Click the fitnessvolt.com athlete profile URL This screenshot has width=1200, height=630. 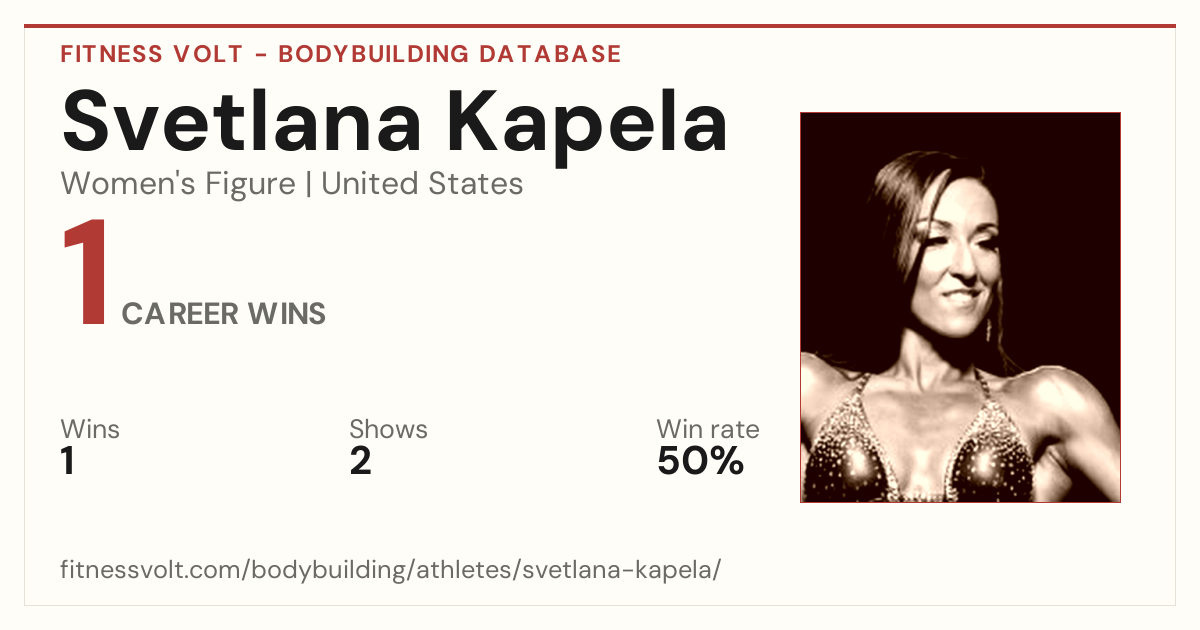(391, 571)
